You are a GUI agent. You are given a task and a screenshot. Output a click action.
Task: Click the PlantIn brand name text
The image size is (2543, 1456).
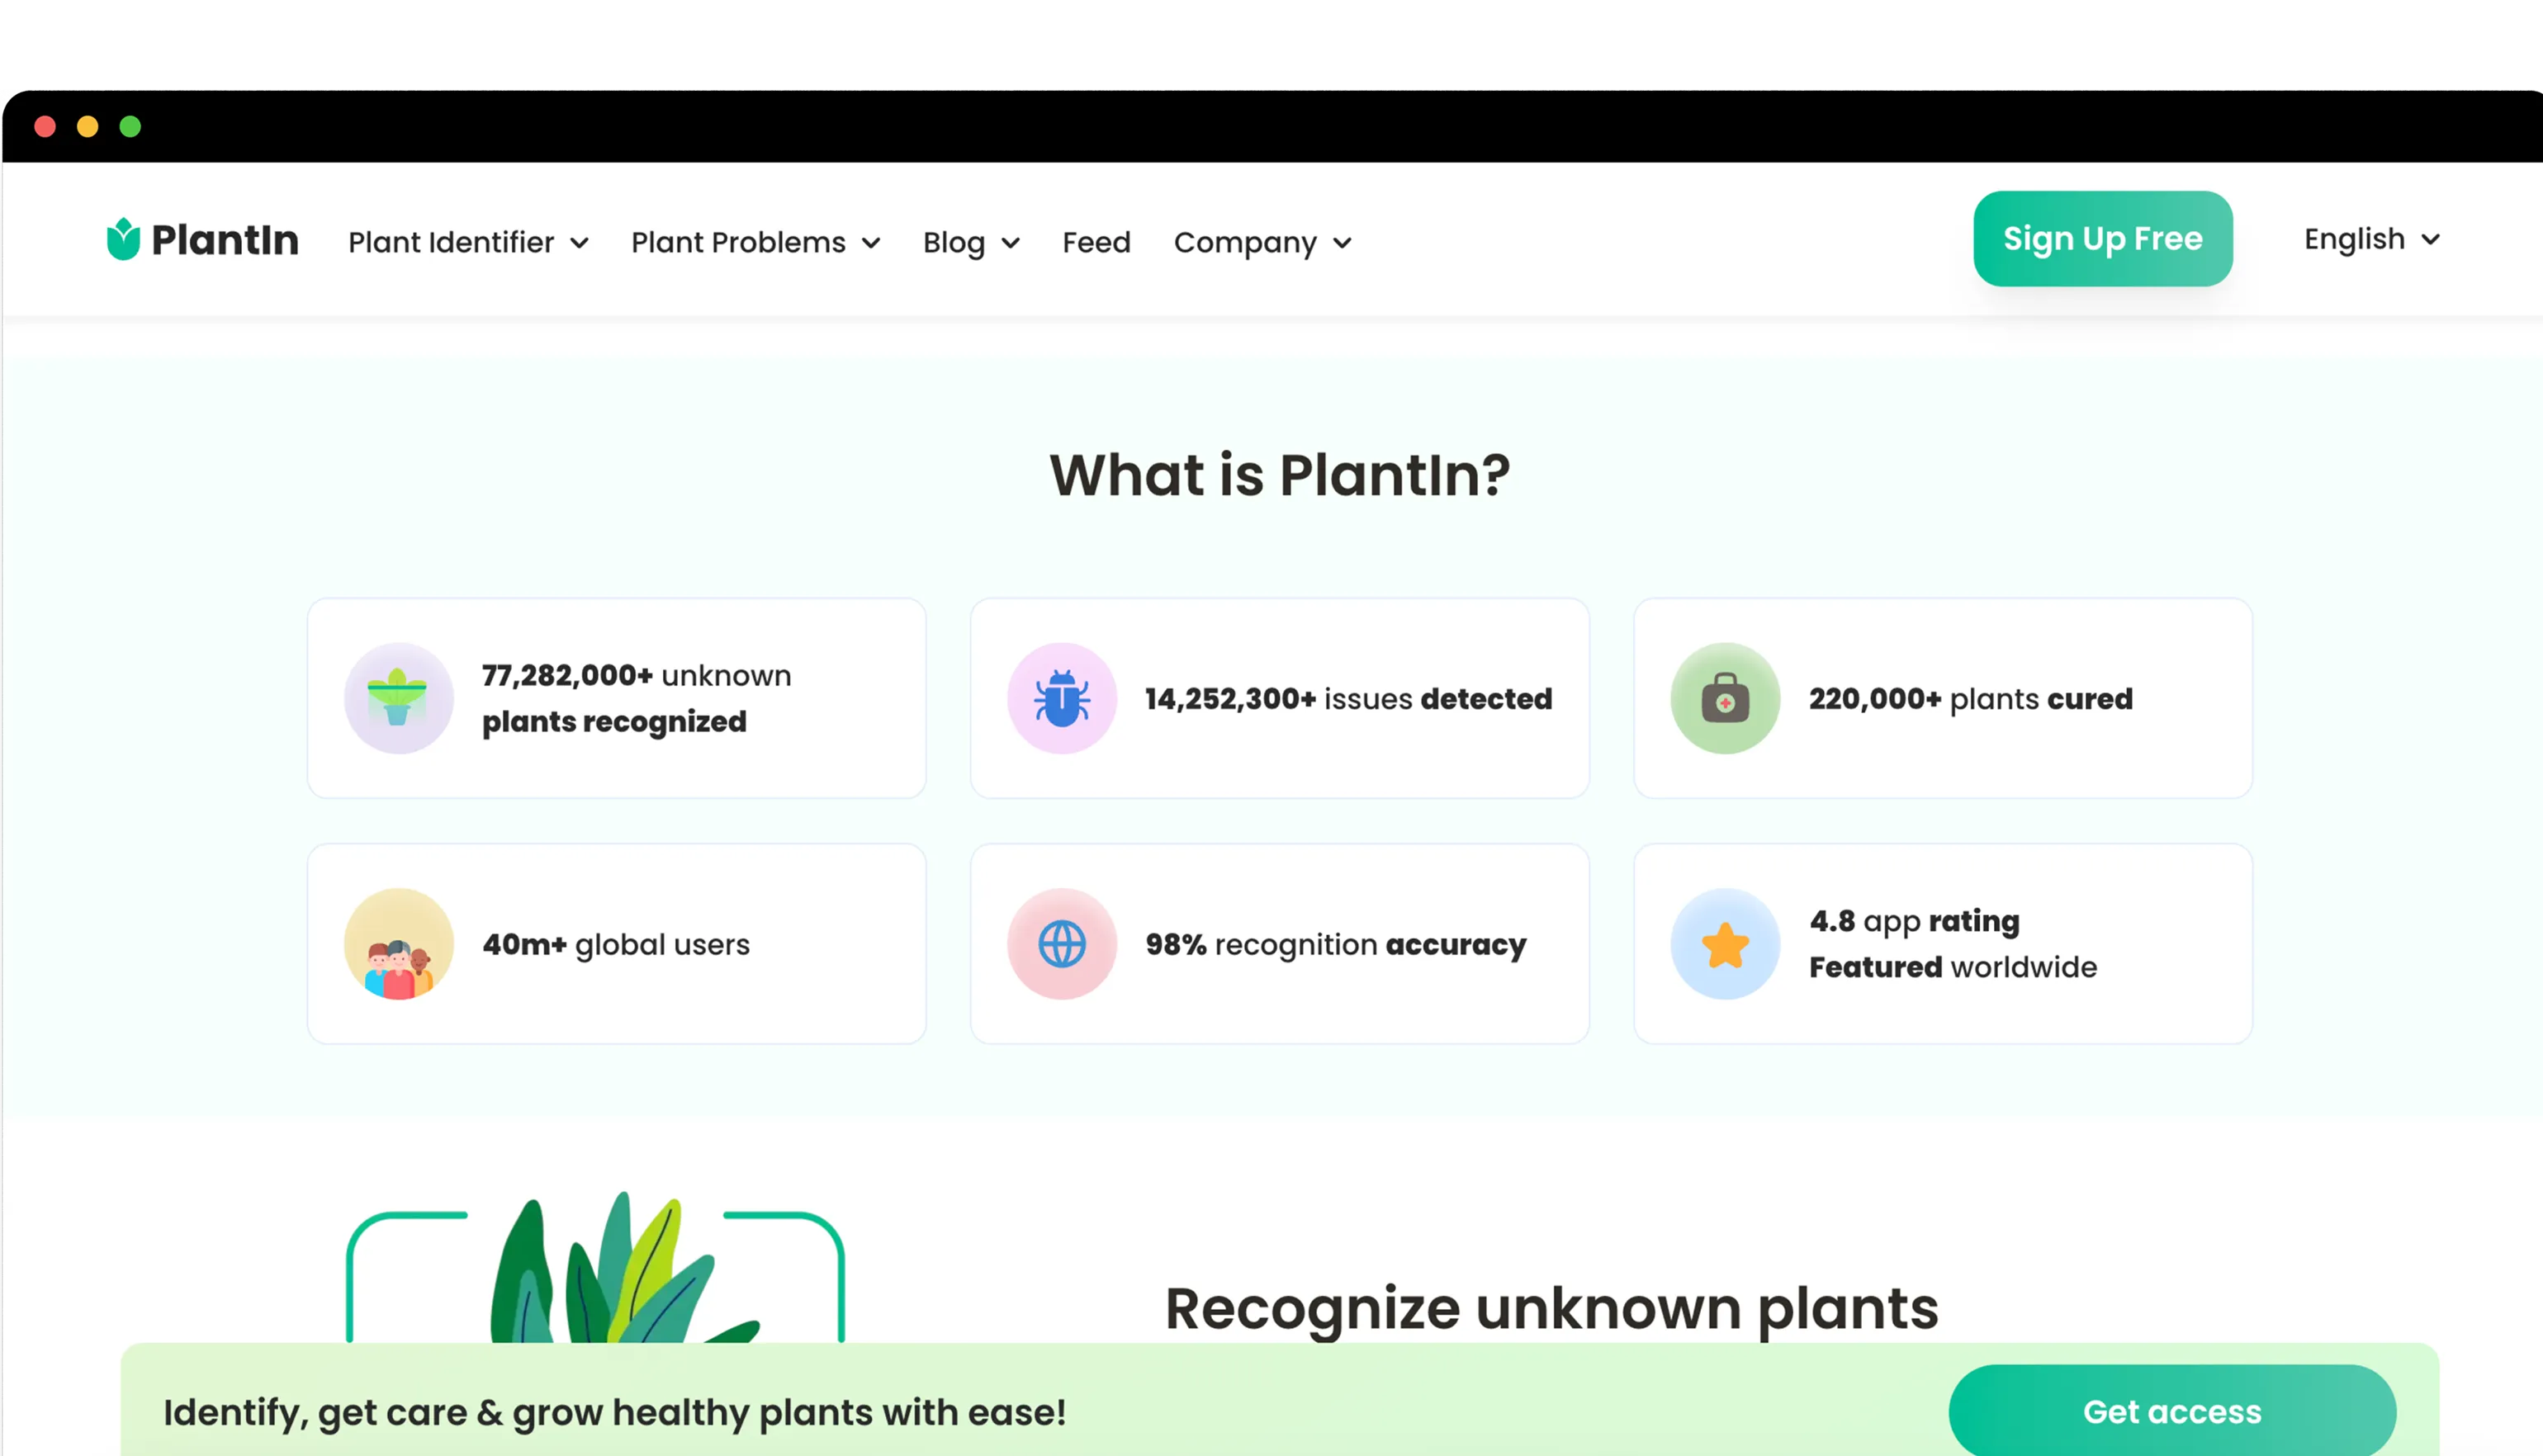click(x=225, y=240)
